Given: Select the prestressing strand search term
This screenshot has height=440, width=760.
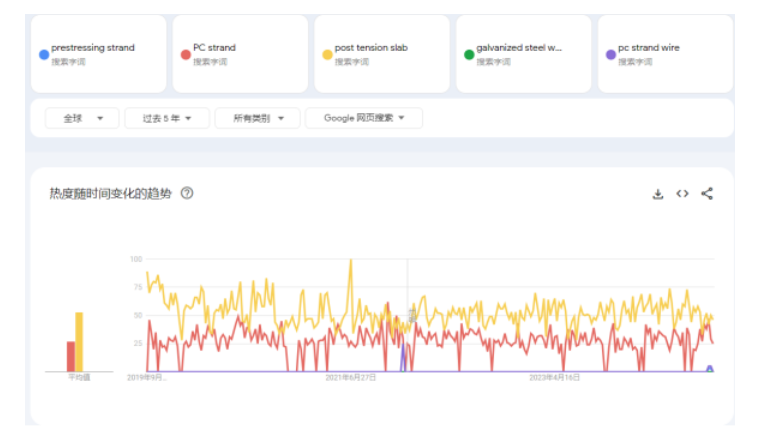Looking at the screenshot, I should [93, 48].
